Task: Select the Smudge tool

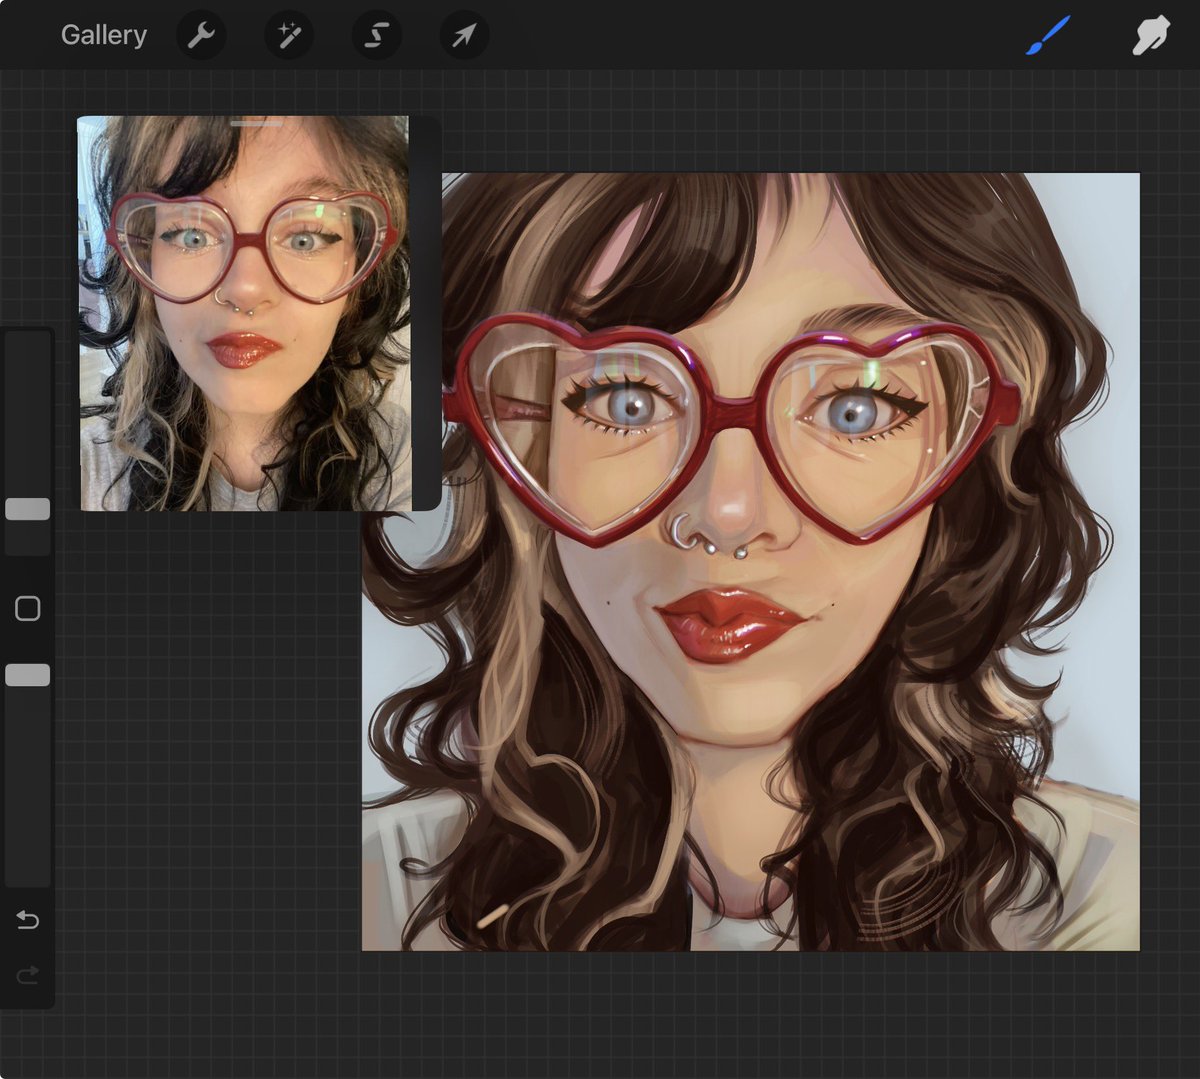Action: tap(1151, 36)
